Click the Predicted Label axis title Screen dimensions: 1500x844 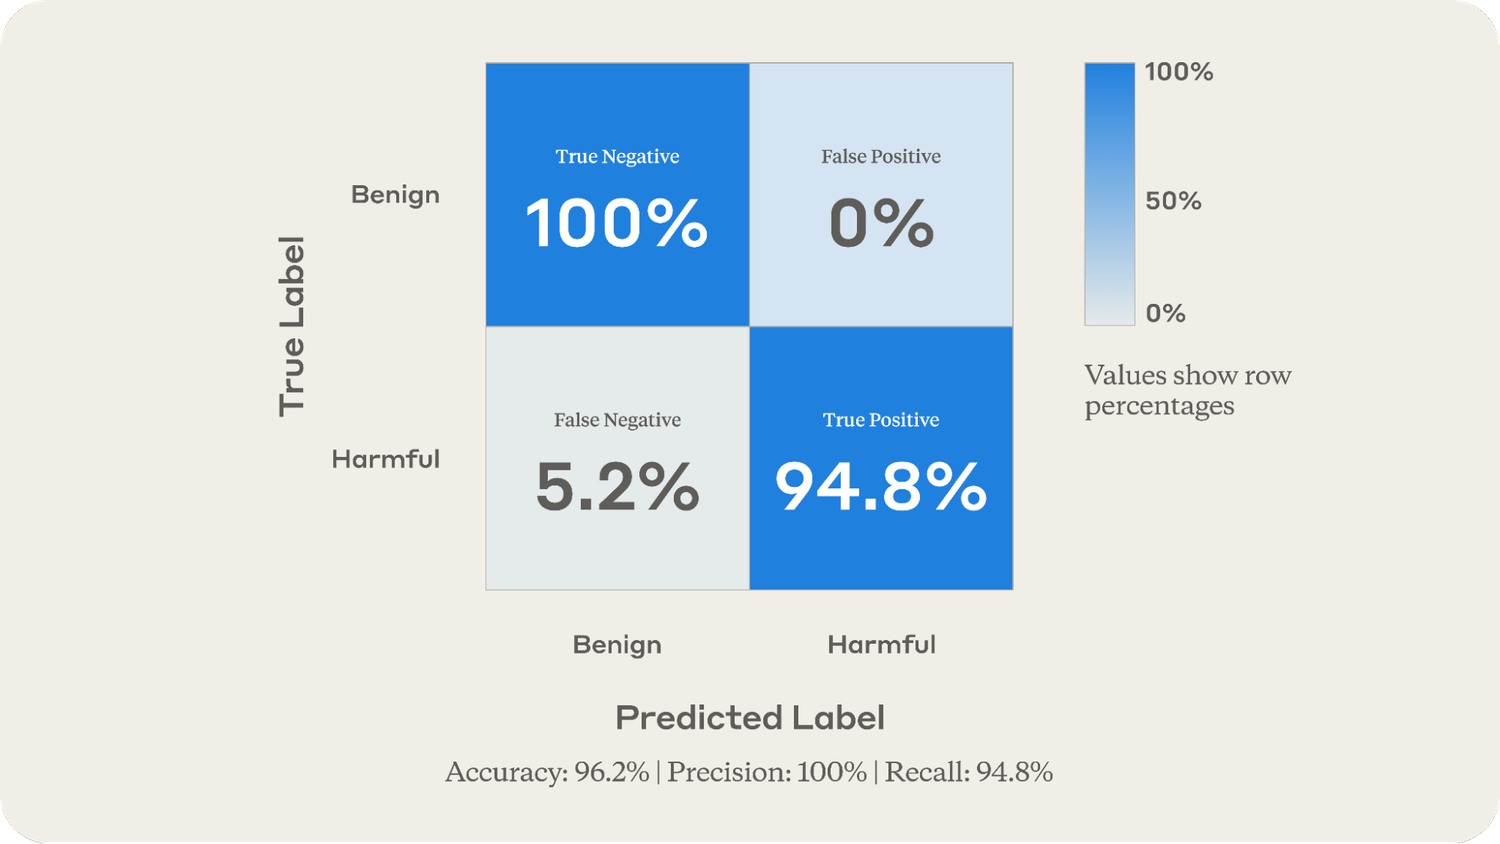point(750,718)
